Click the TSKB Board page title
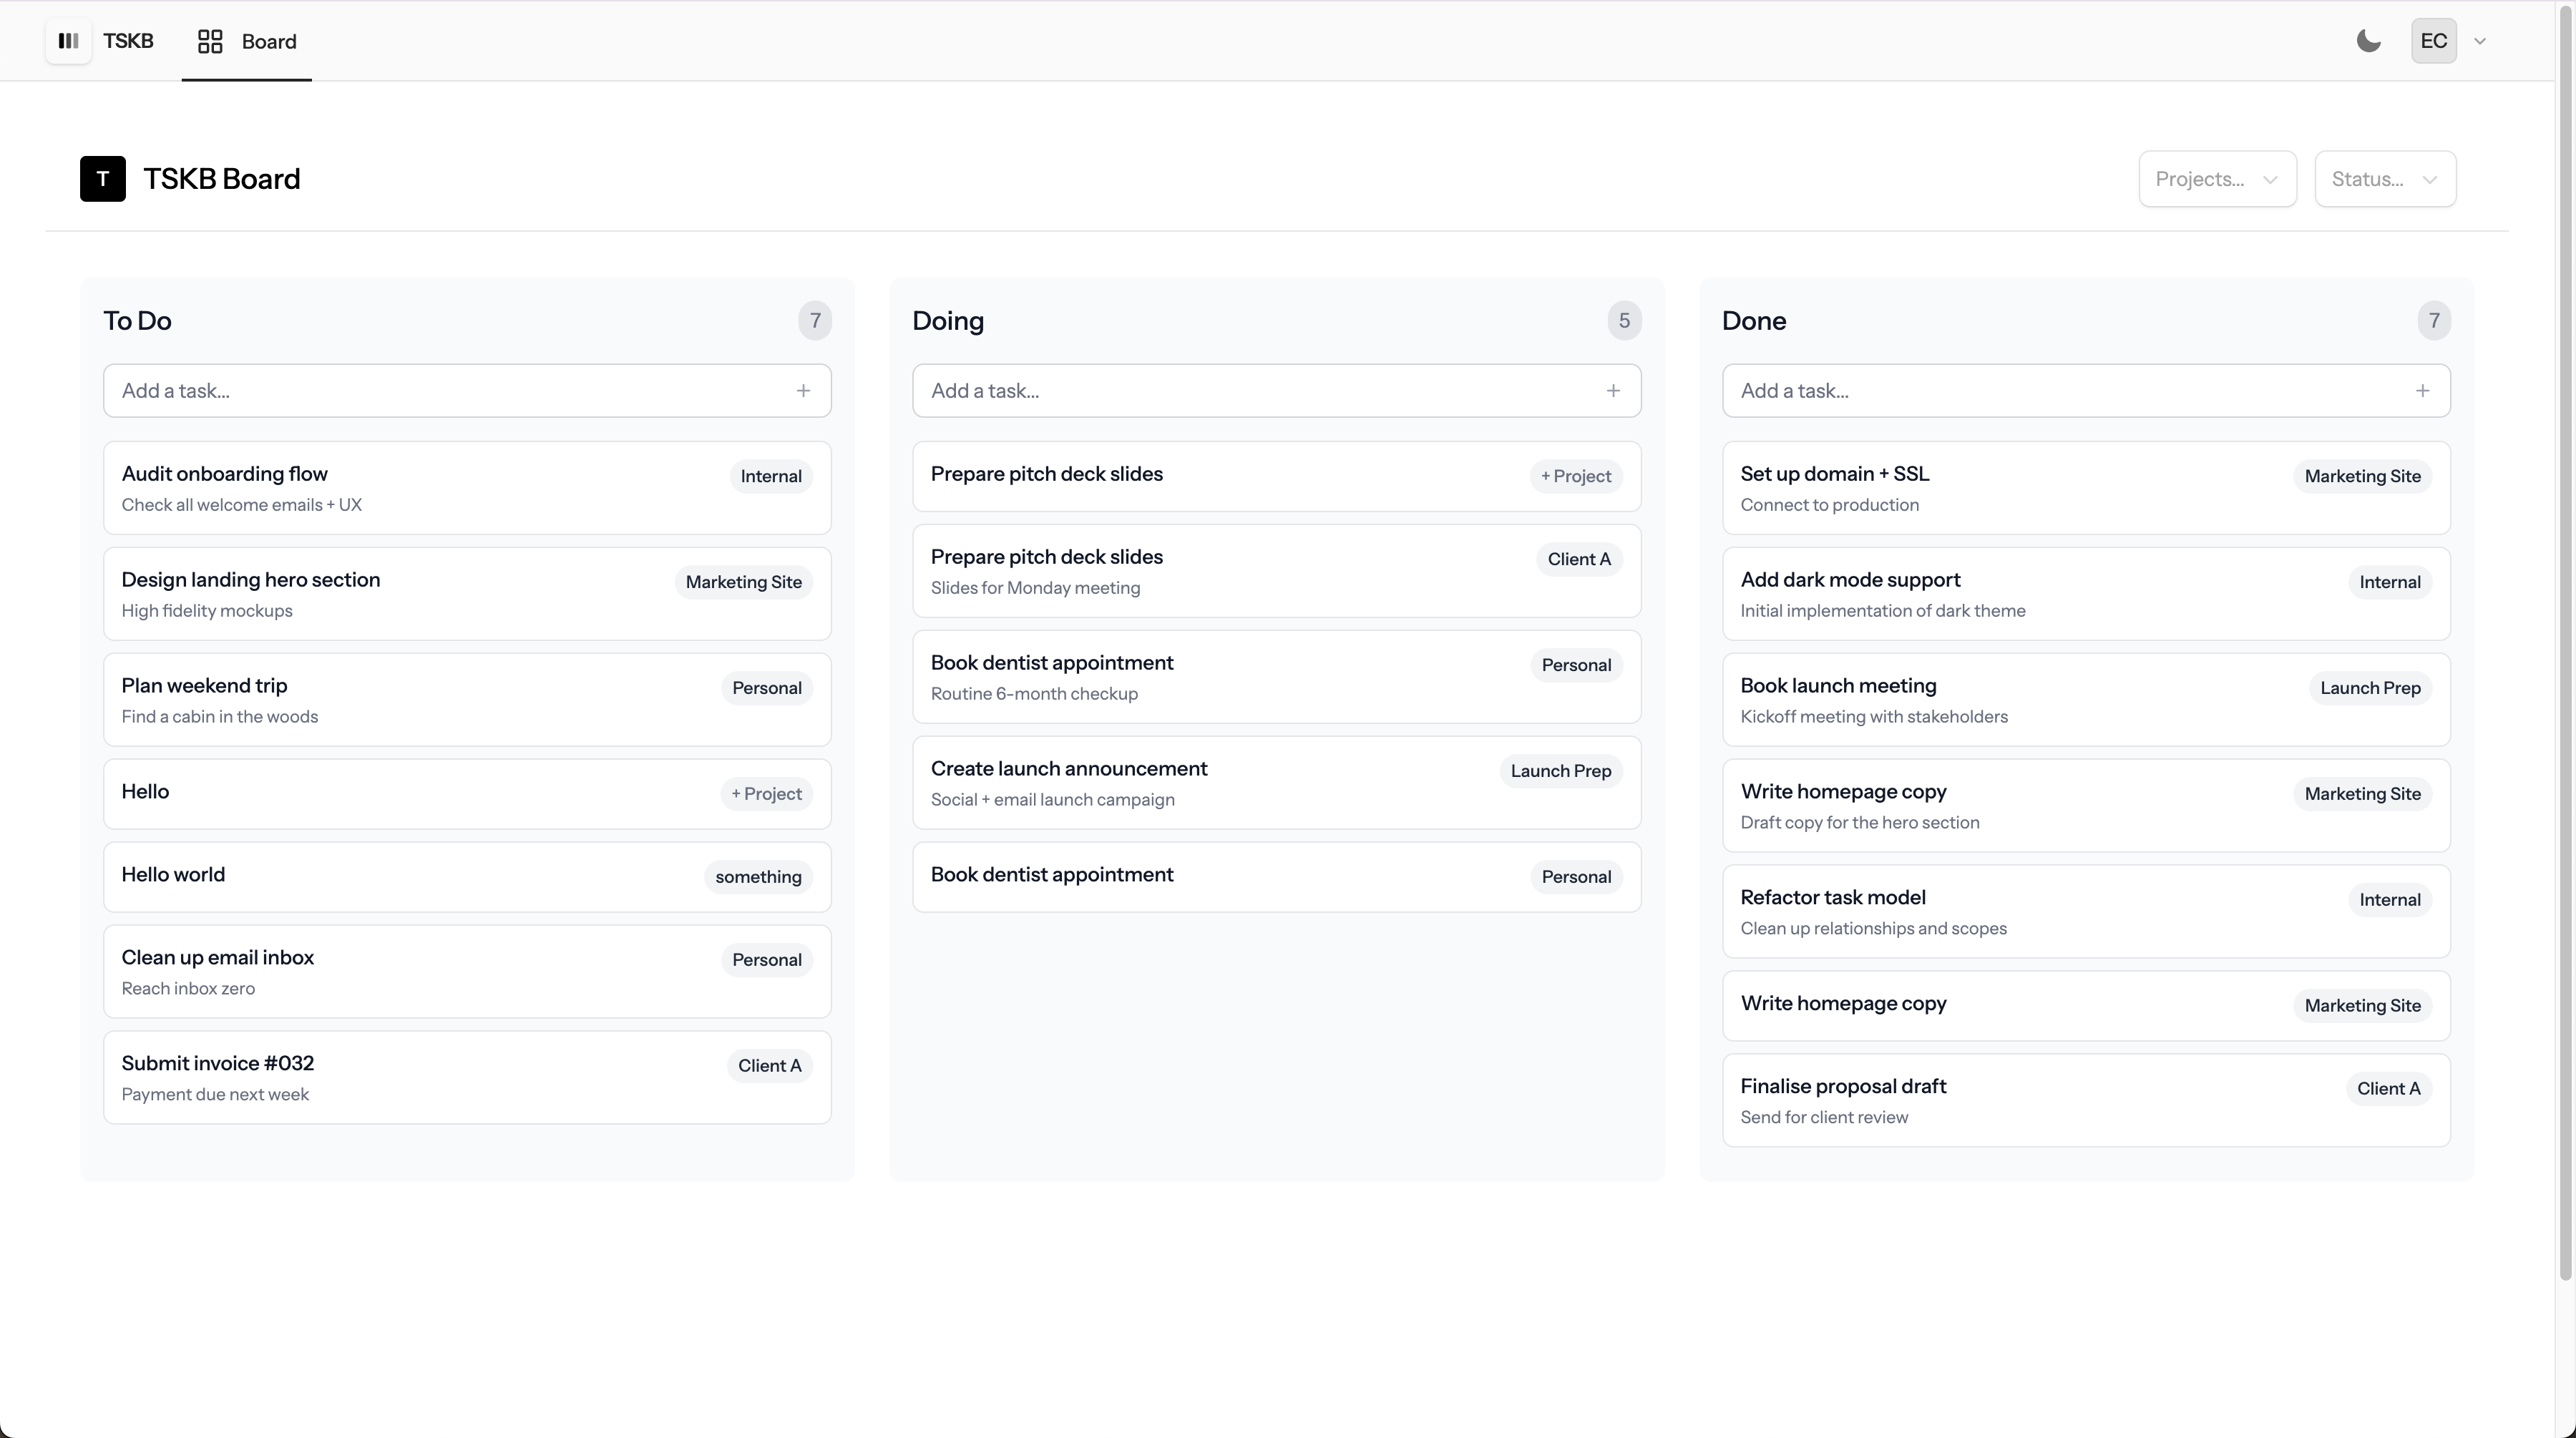 [x=221, y=179]
